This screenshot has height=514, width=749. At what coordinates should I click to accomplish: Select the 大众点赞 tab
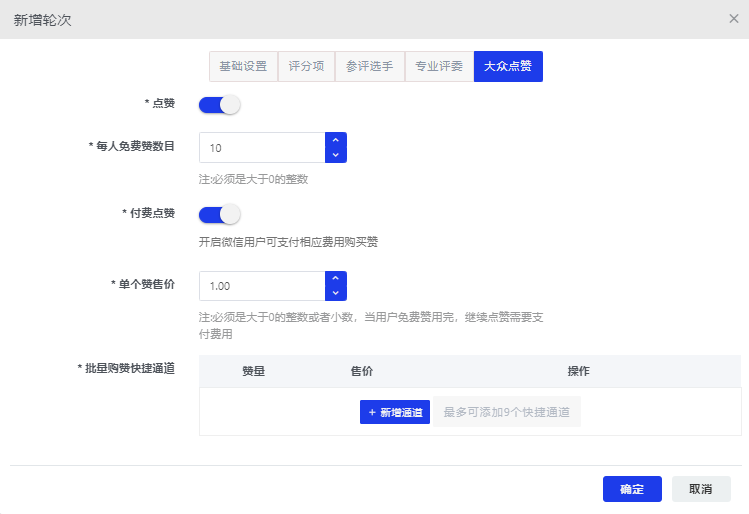508,66
